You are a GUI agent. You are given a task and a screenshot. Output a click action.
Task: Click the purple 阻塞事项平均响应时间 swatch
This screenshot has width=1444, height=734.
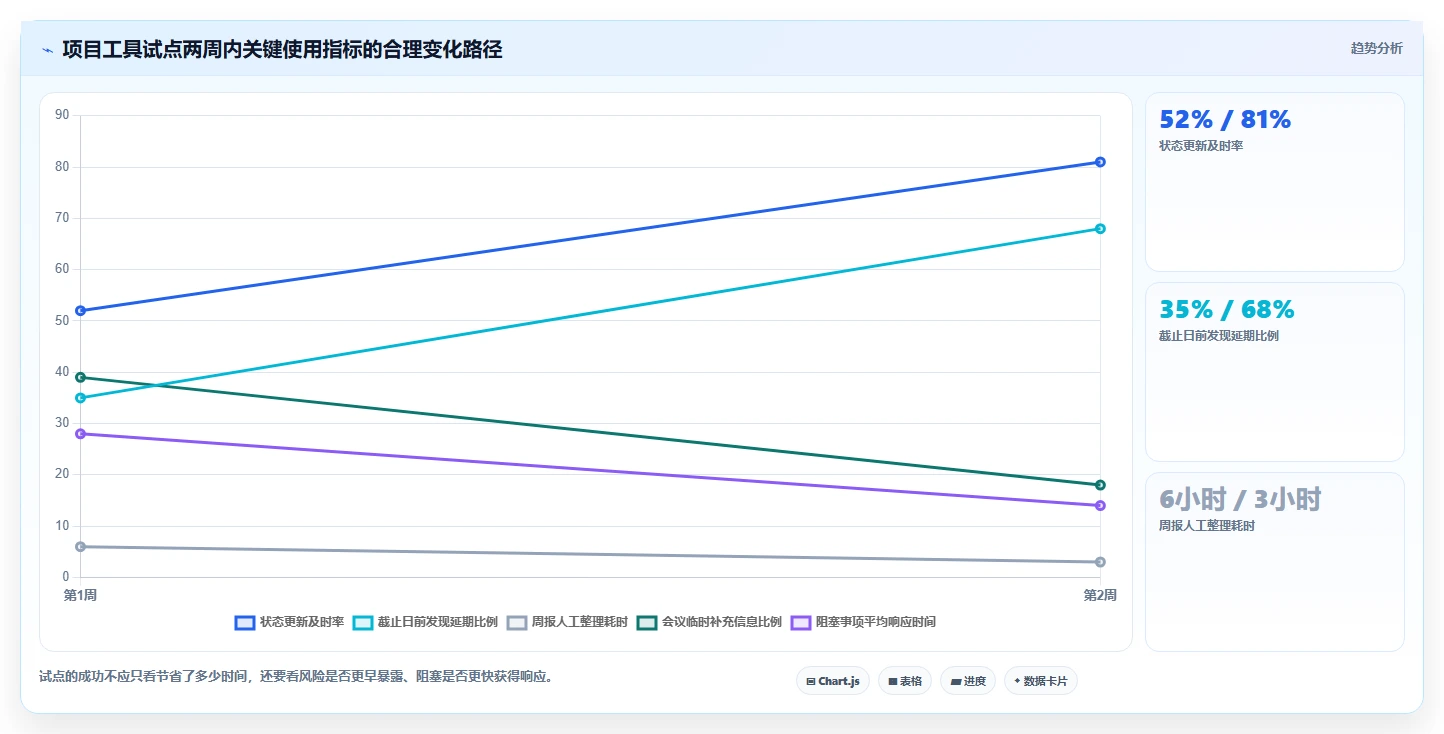tap(801, 622)
